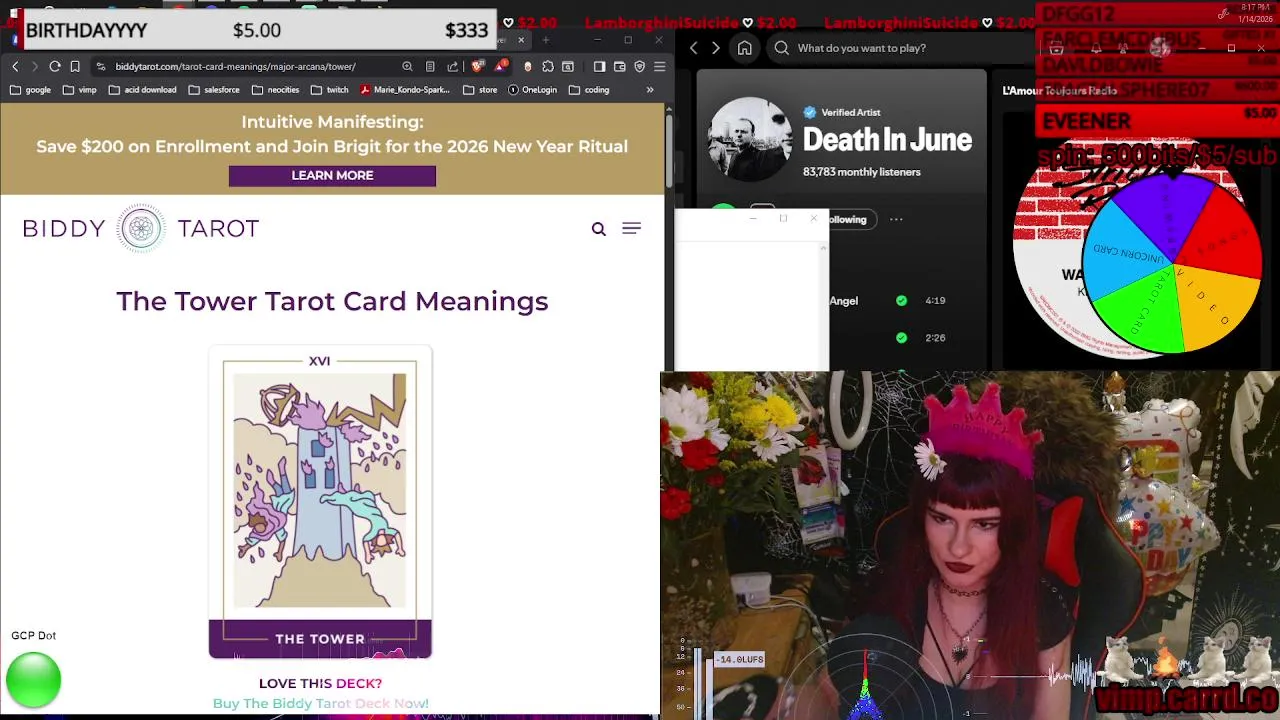
Task: Toggle saved check on the 2:26 track
Action: (x=902, y=338)
